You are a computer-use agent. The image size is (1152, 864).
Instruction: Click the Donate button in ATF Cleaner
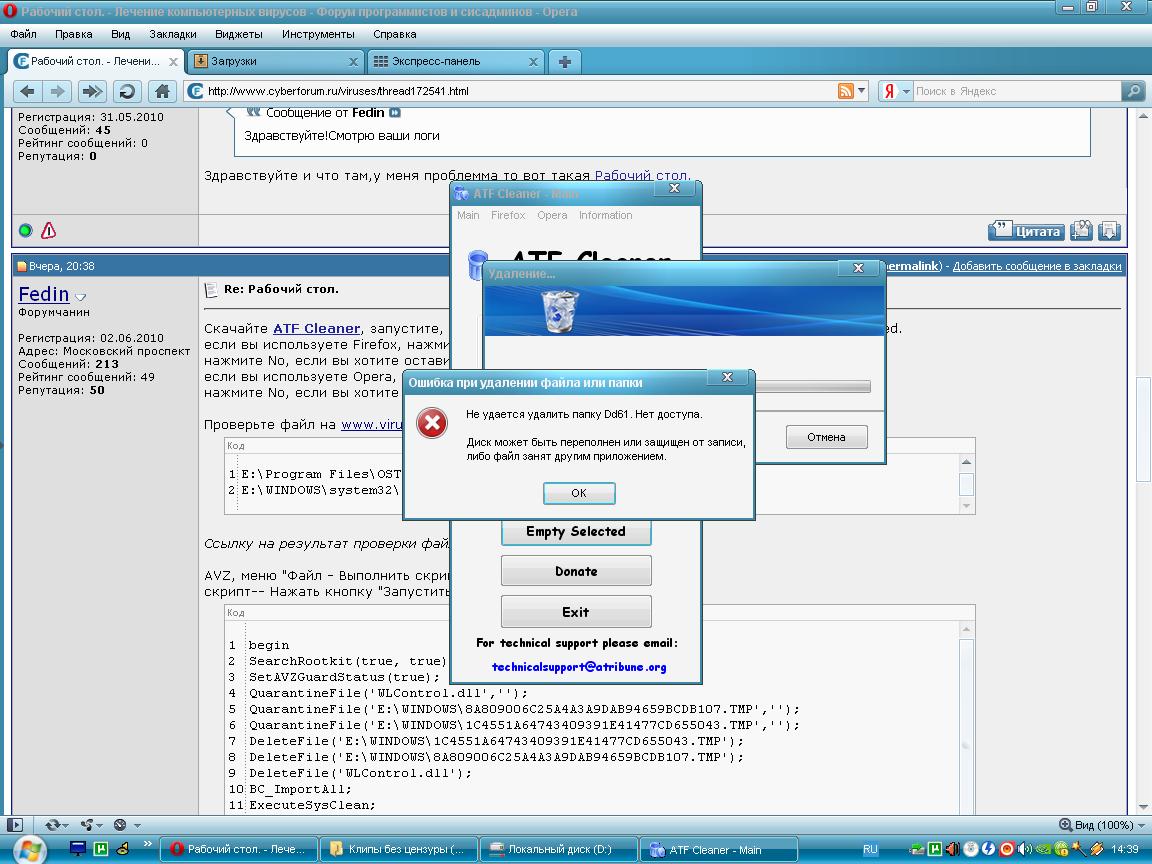(576, 571)
